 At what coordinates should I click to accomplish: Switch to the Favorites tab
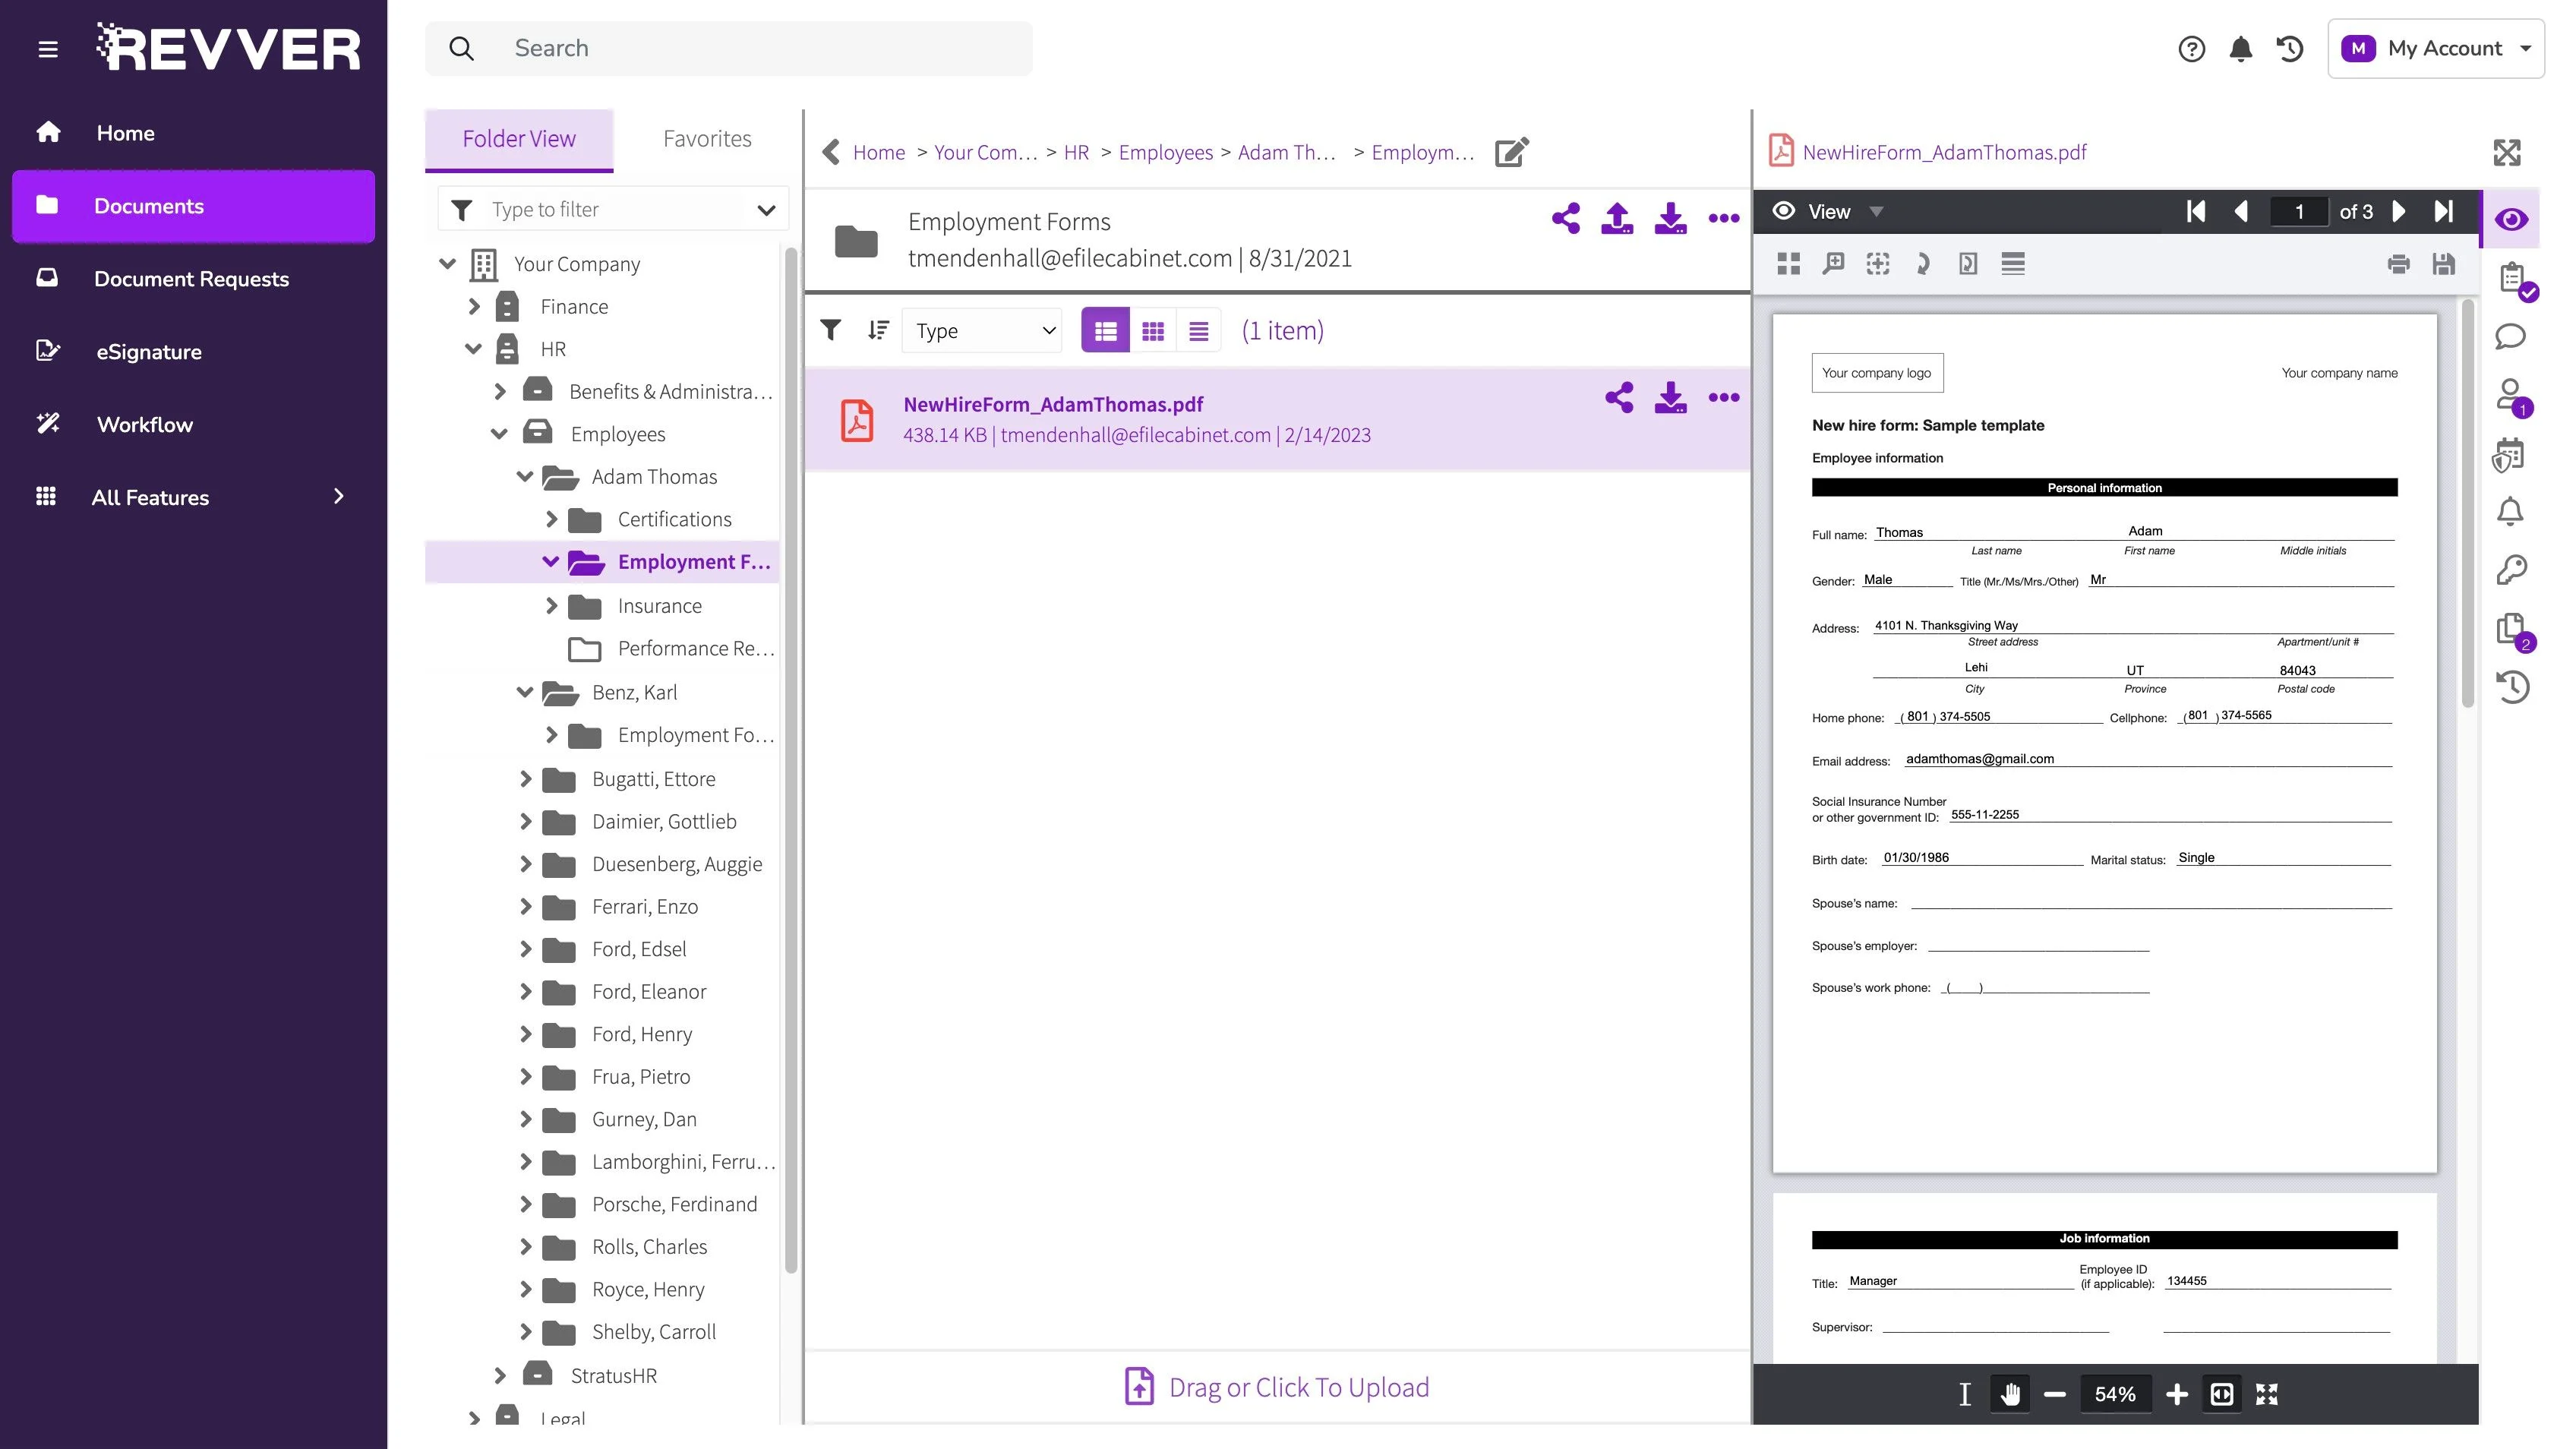click(707, 139)
